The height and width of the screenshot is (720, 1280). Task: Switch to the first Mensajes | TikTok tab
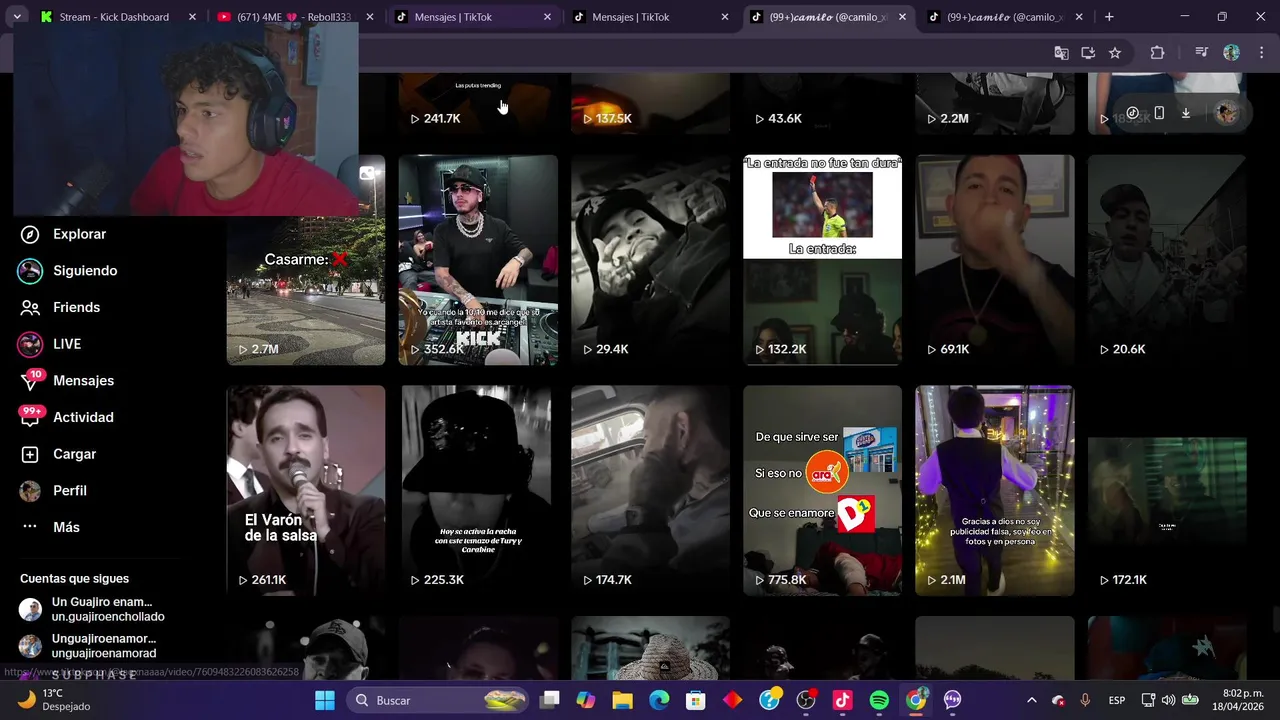coord(472,17)
